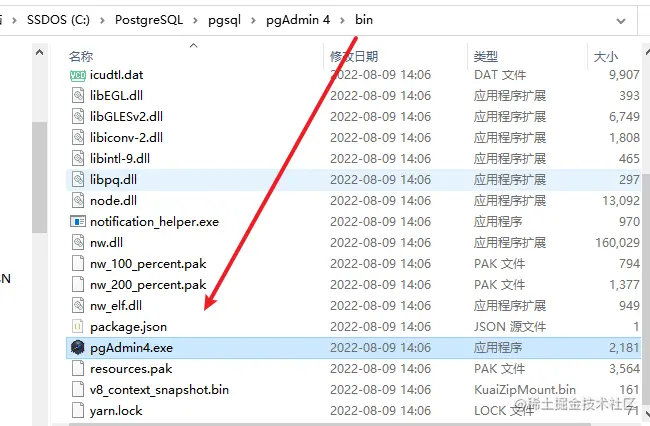Select the libpq.dll file name
Screen dimensions: 650x426
(113, 179)
